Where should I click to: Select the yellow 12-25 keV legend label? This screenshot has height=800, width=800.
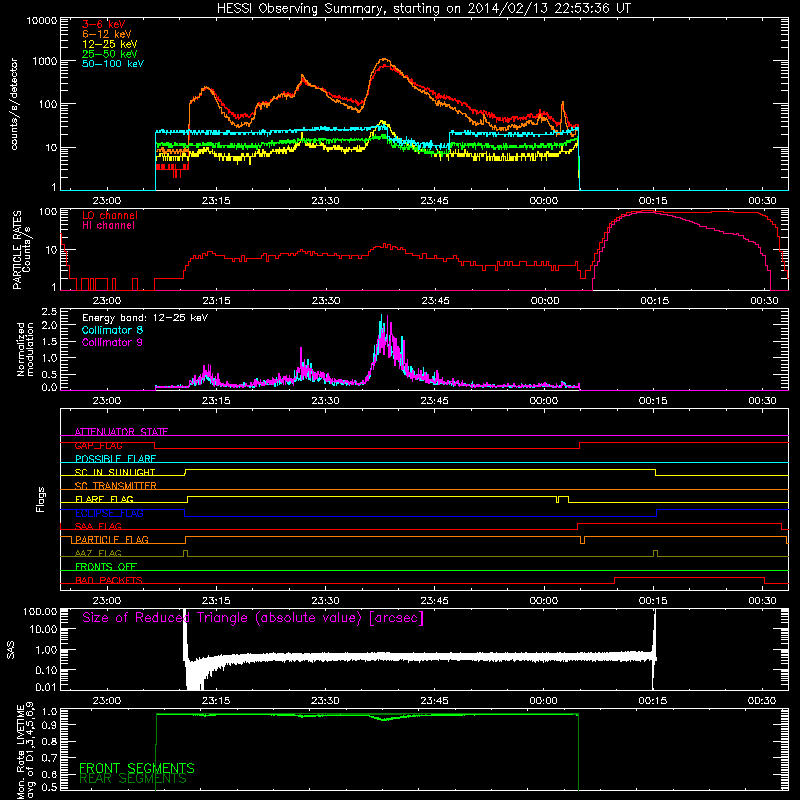coord(110,44)
